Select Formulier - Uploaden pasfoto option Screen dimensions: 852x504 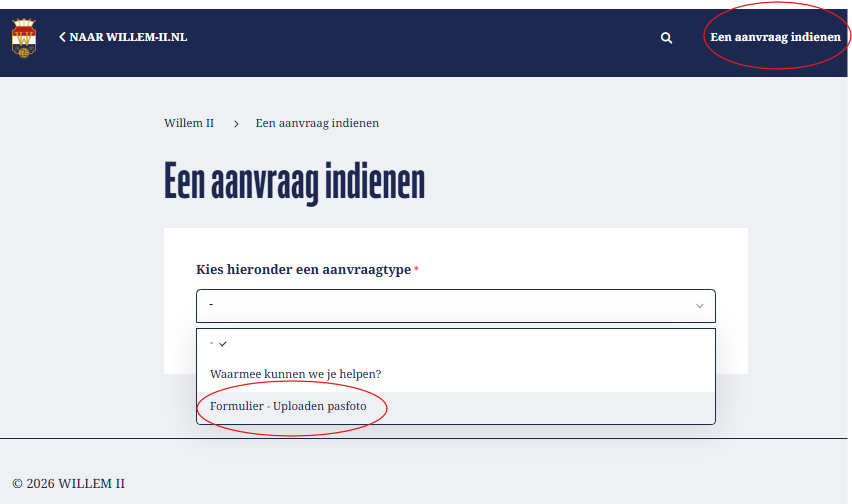tap(456, 406)
